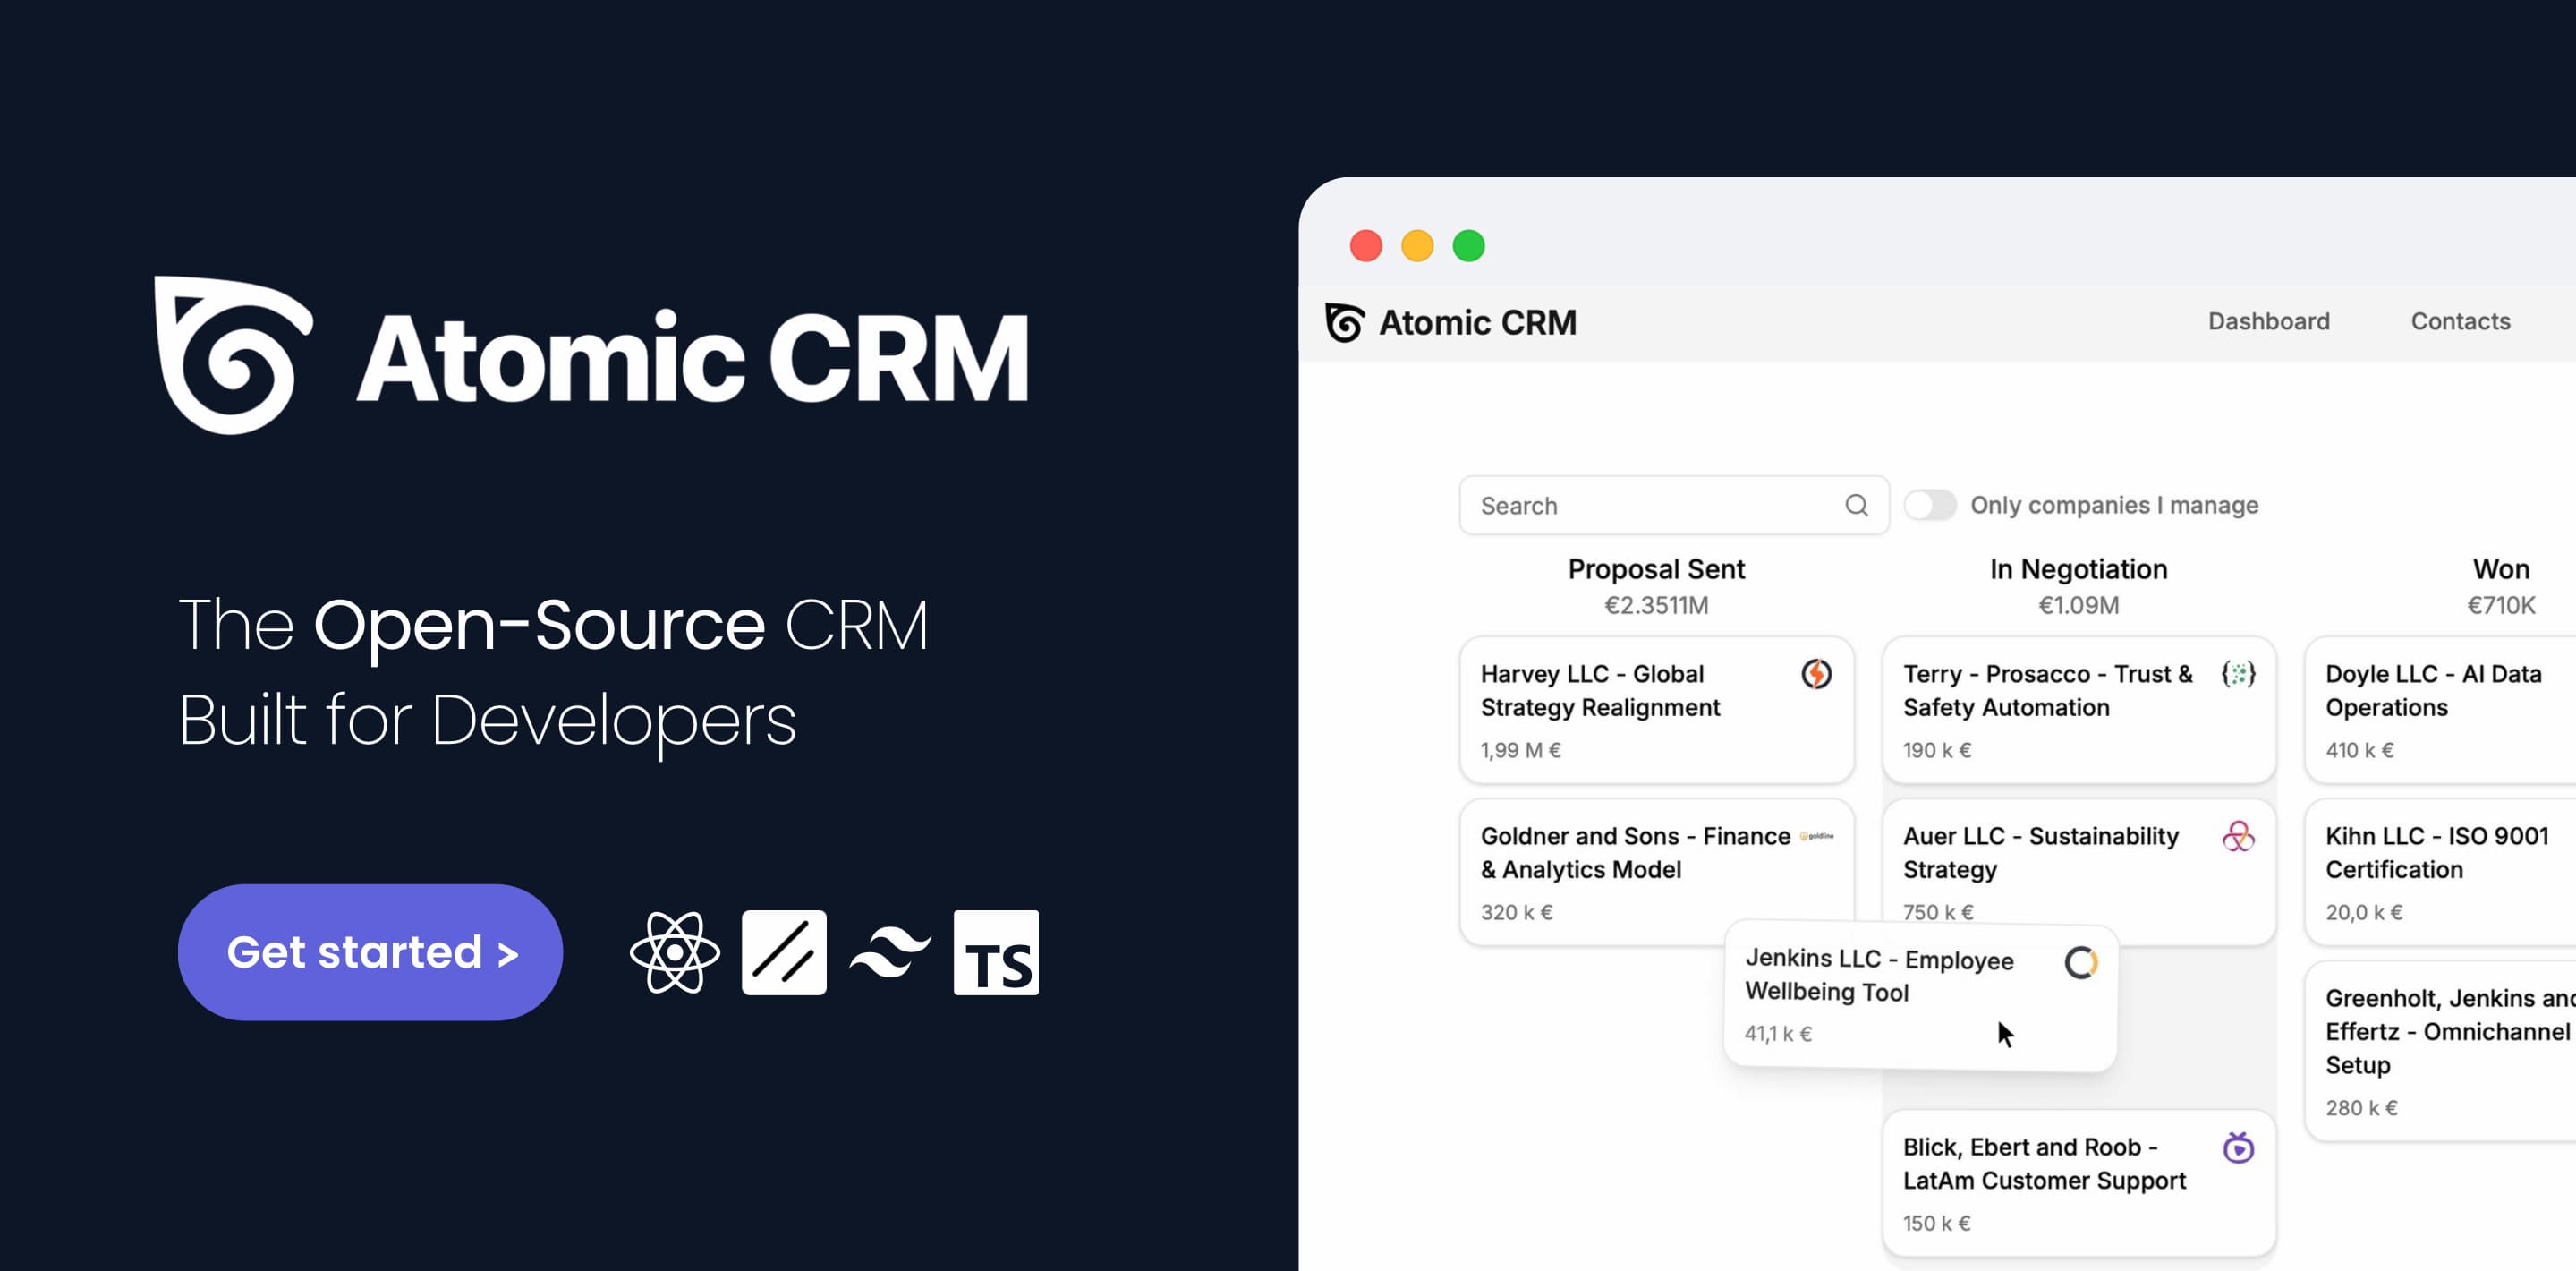
Task: Click the curly-braces logo on Terry - Prosacco card
Action: click(x=2240, y=674)
